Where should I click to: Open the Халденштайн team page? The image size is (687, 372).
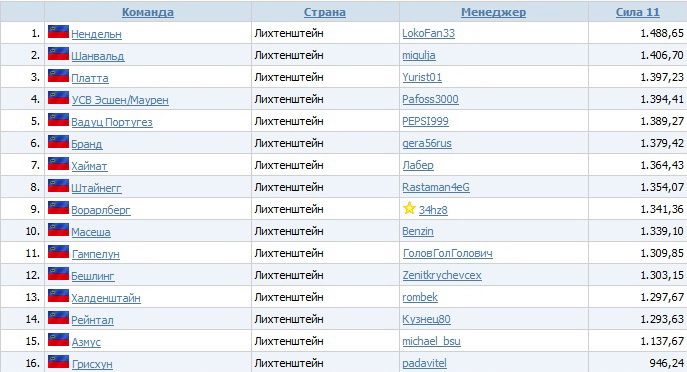[106, 298]
